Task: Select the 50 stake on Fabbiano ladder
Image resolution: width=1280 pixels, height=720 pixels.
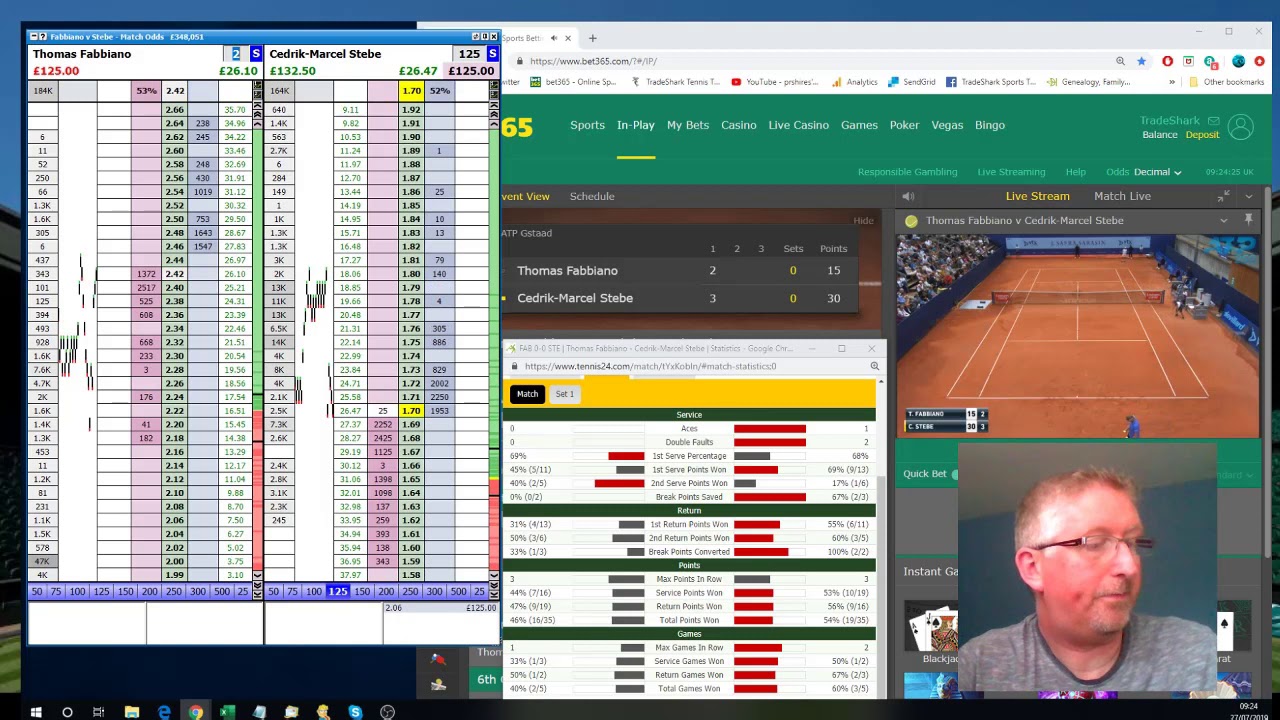Action: (x=37, y=592)
